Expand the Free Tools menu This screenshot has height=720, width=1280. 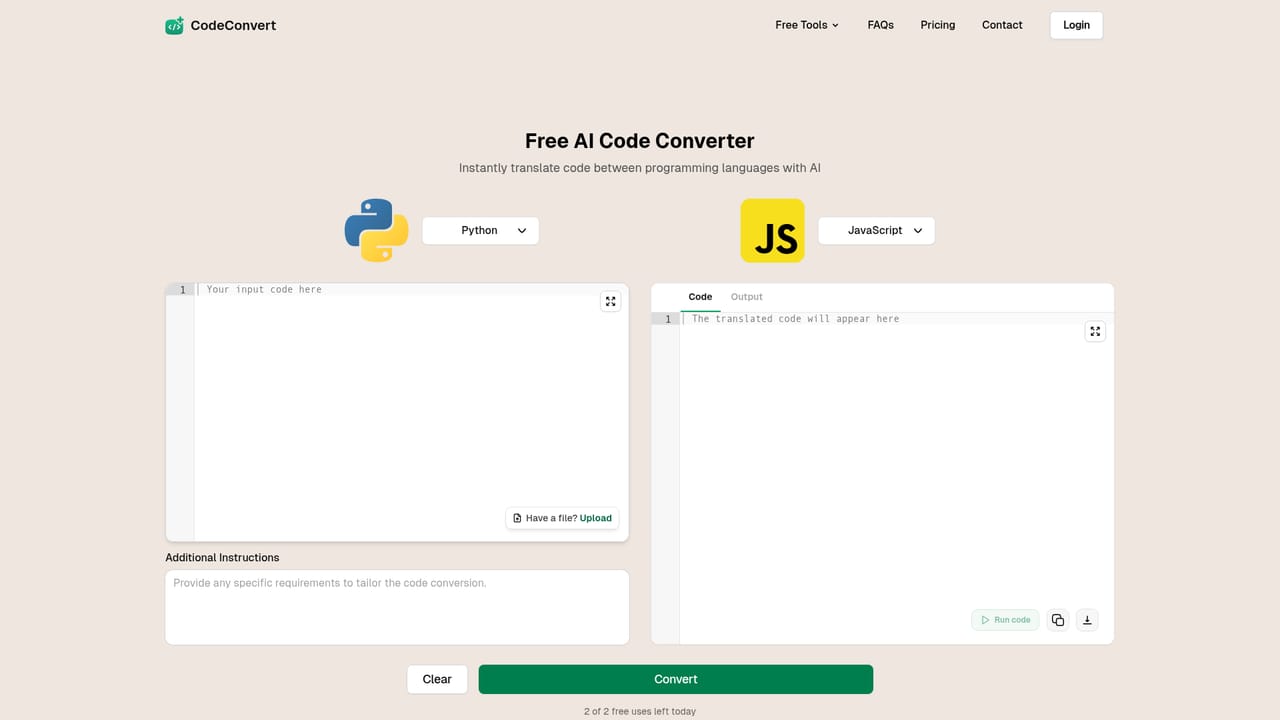807,25
